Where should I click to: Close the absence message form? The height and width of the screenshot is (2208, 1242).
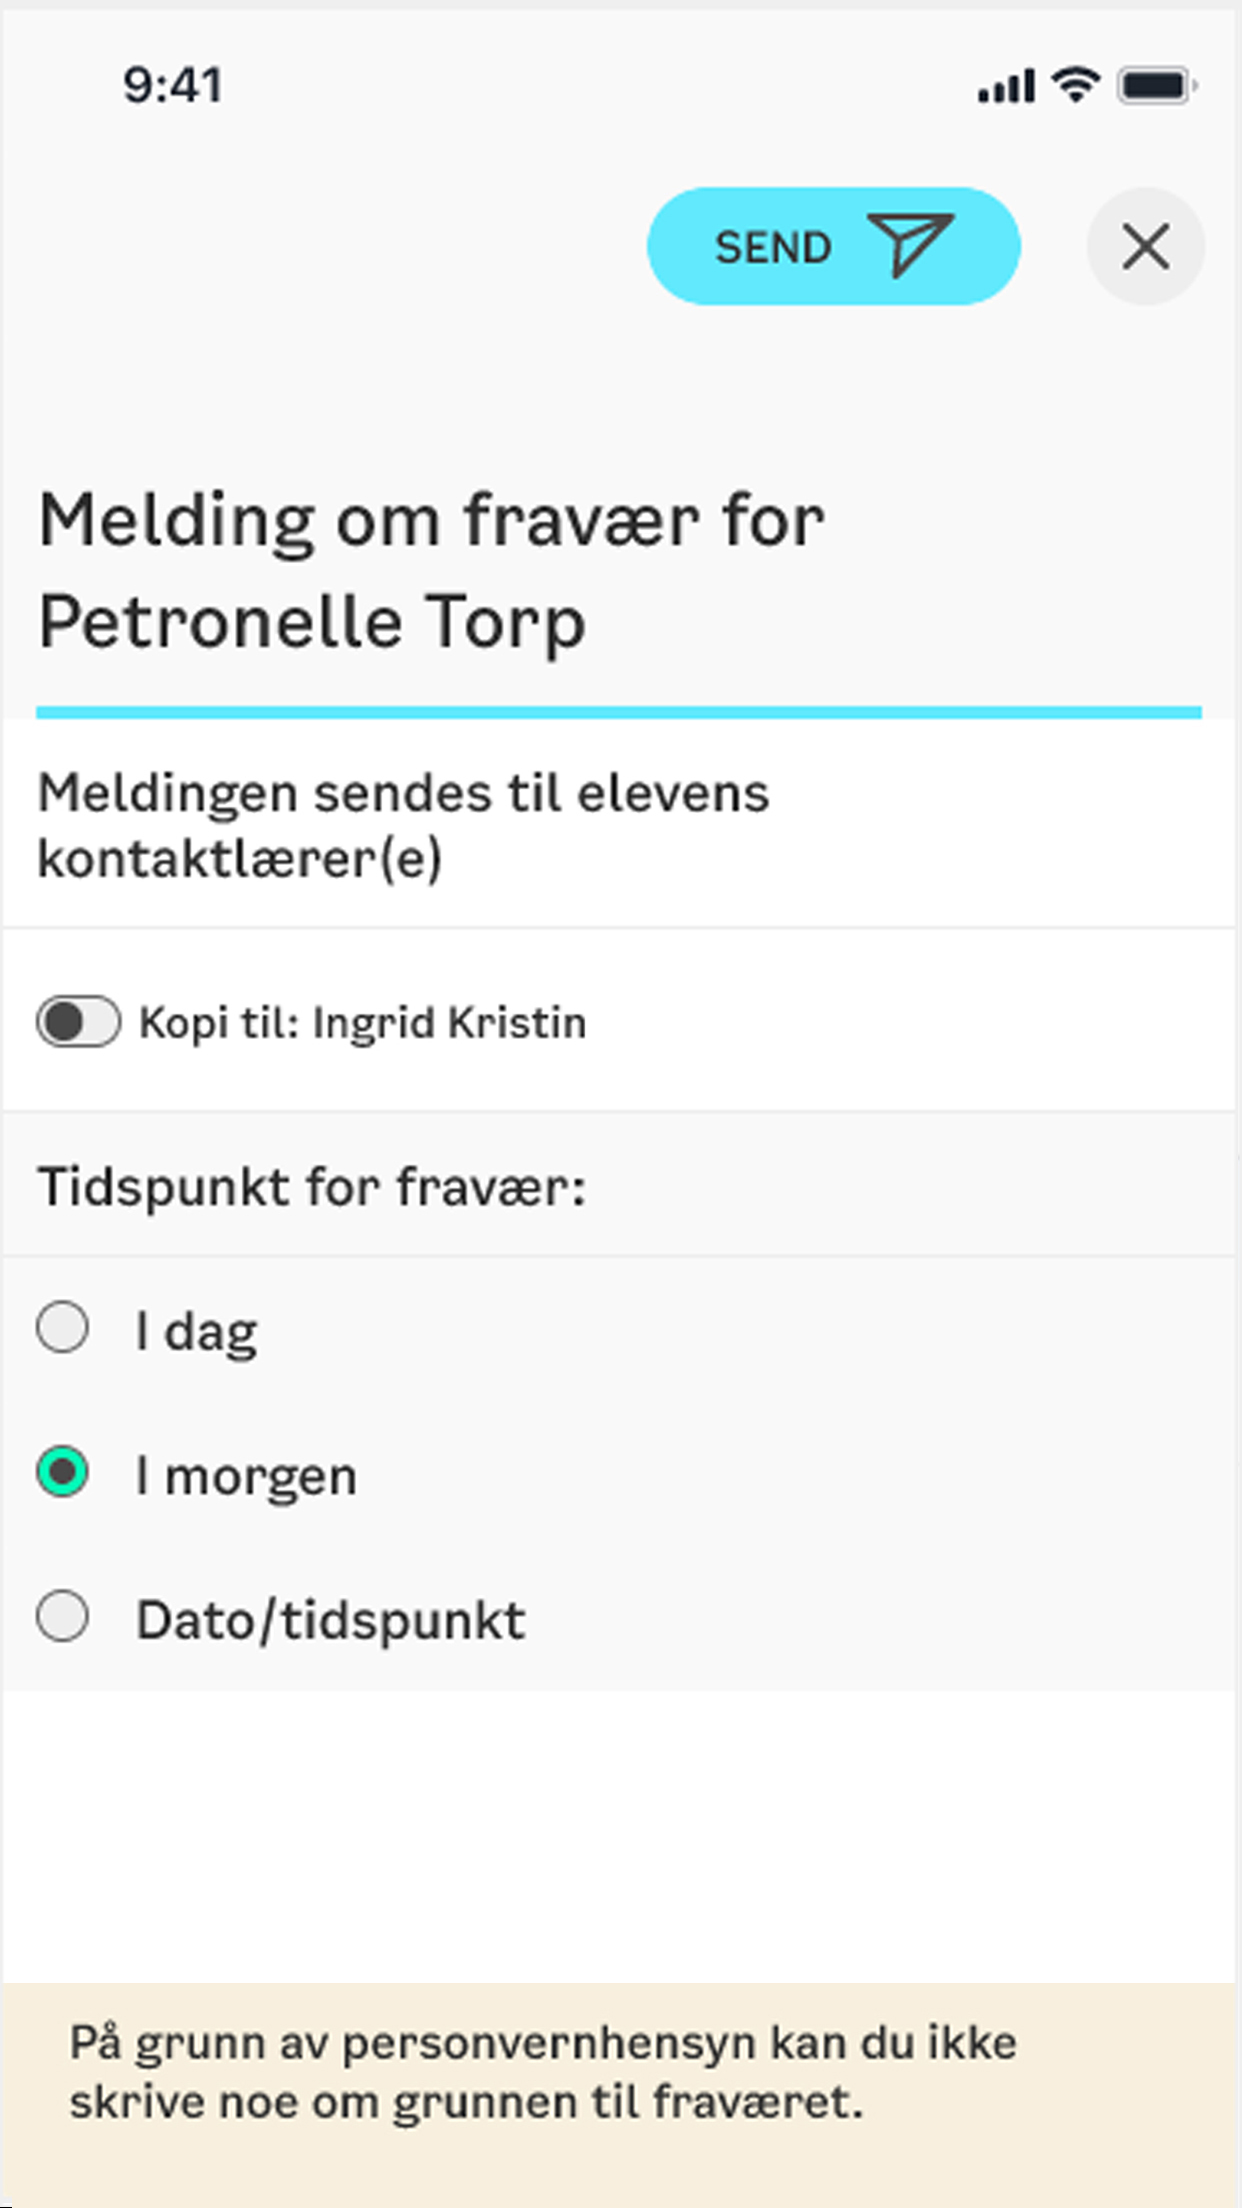1145,247
